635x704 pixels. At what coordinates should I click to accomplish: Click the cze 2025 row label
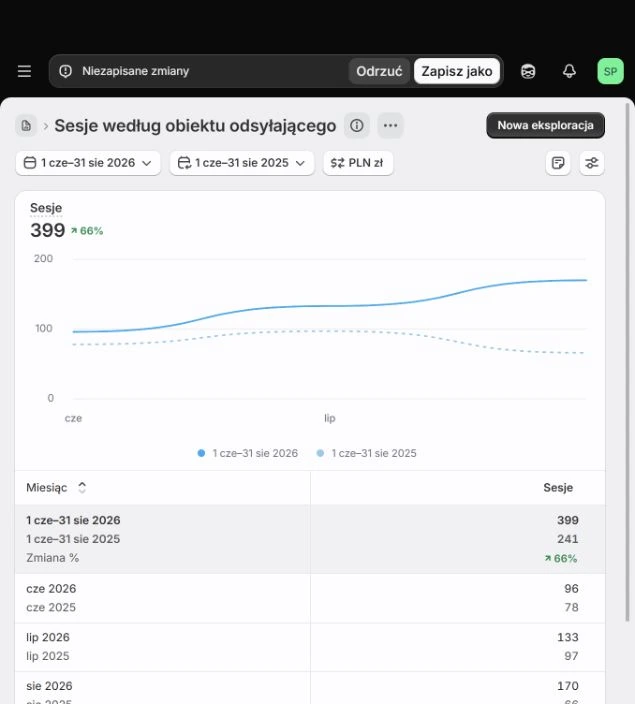(51, 607)
